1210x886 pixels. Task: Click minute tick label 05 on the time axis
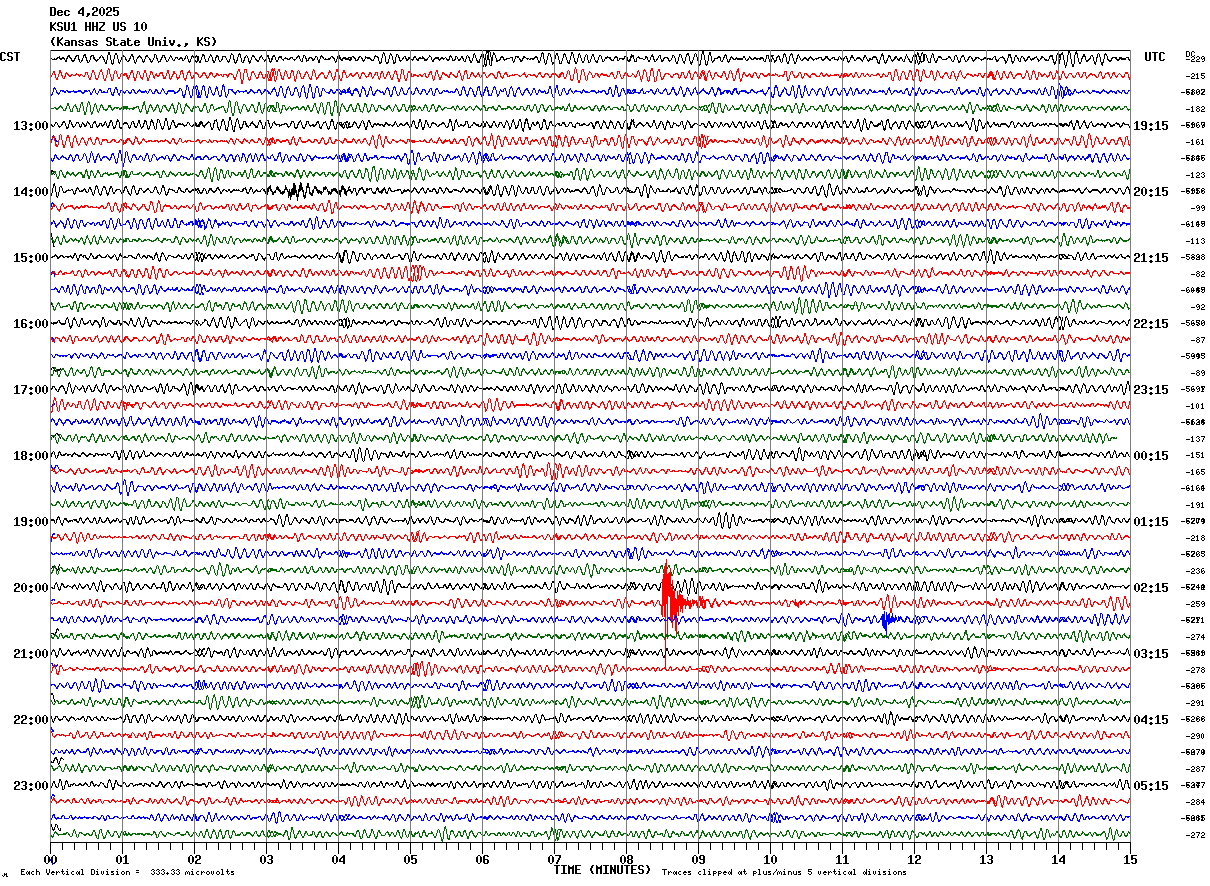point(410,859)
